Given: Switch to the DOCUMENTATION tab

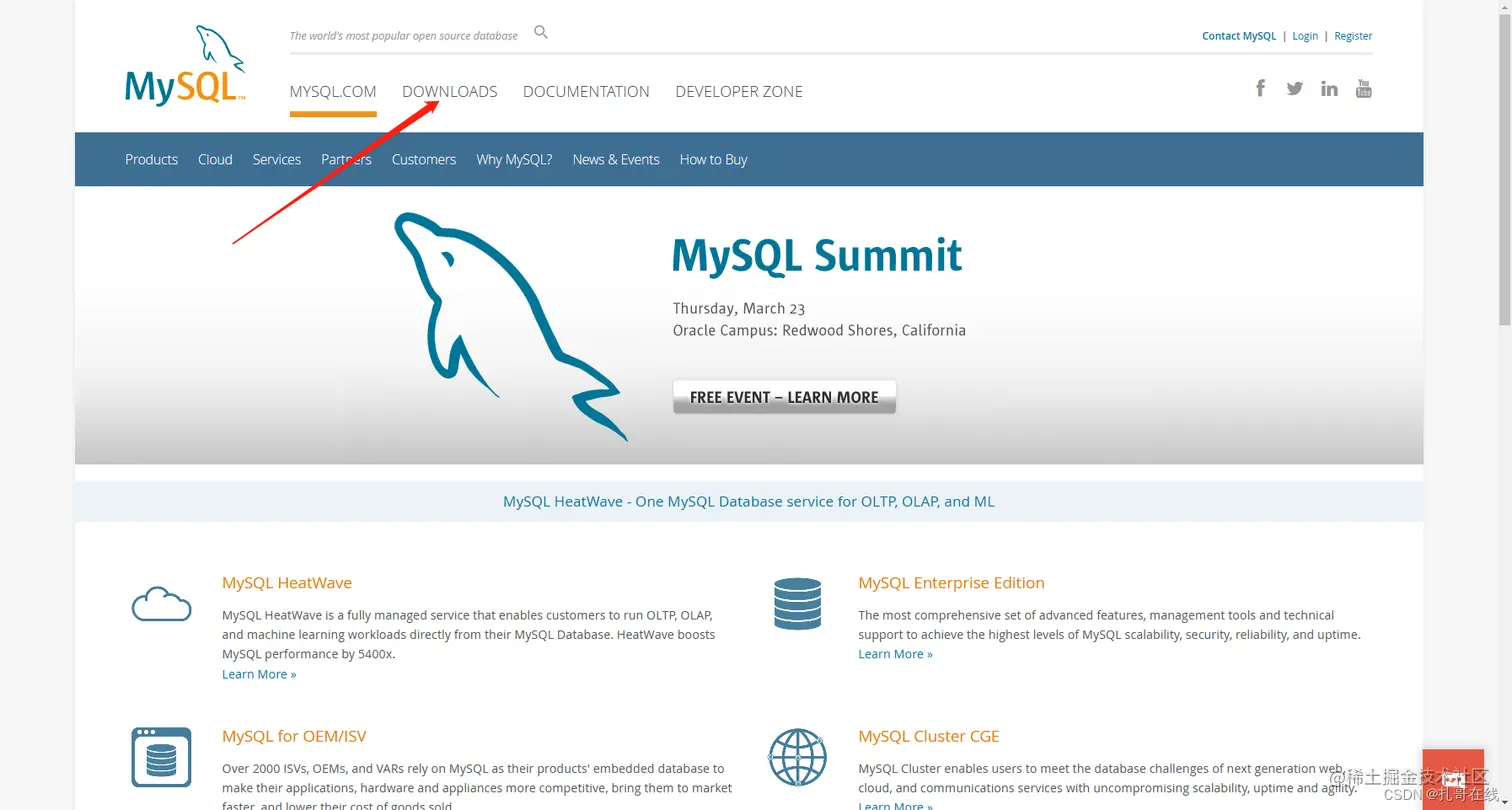Looking at the screenshot, I should pos(586,91).
